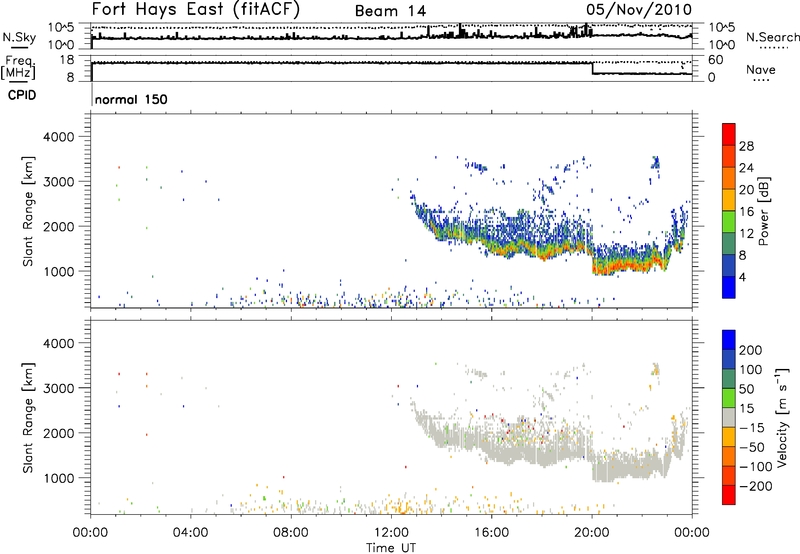Select the green velocity segment near 50

pyautogui.click(x=729, y=398)
